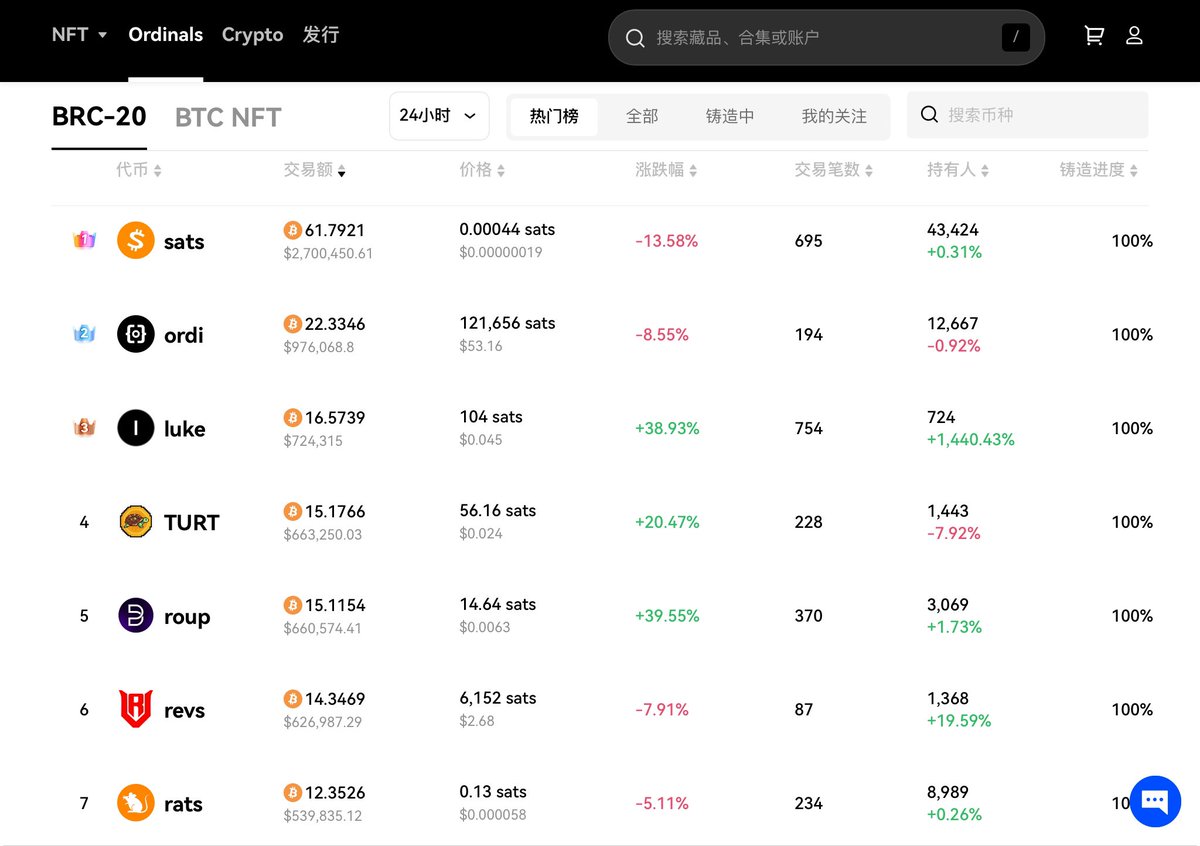Open the roup token name link

(x=187, y=617)
